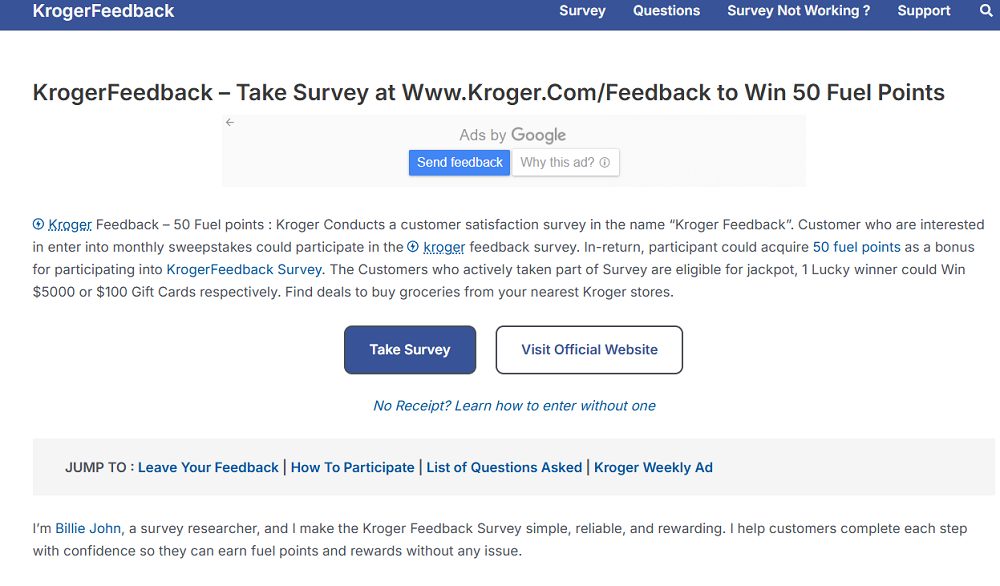This screenshot has height=586, width=1000.
Task: Jump to Leave Your Feedback section
Action: (208, 467)
